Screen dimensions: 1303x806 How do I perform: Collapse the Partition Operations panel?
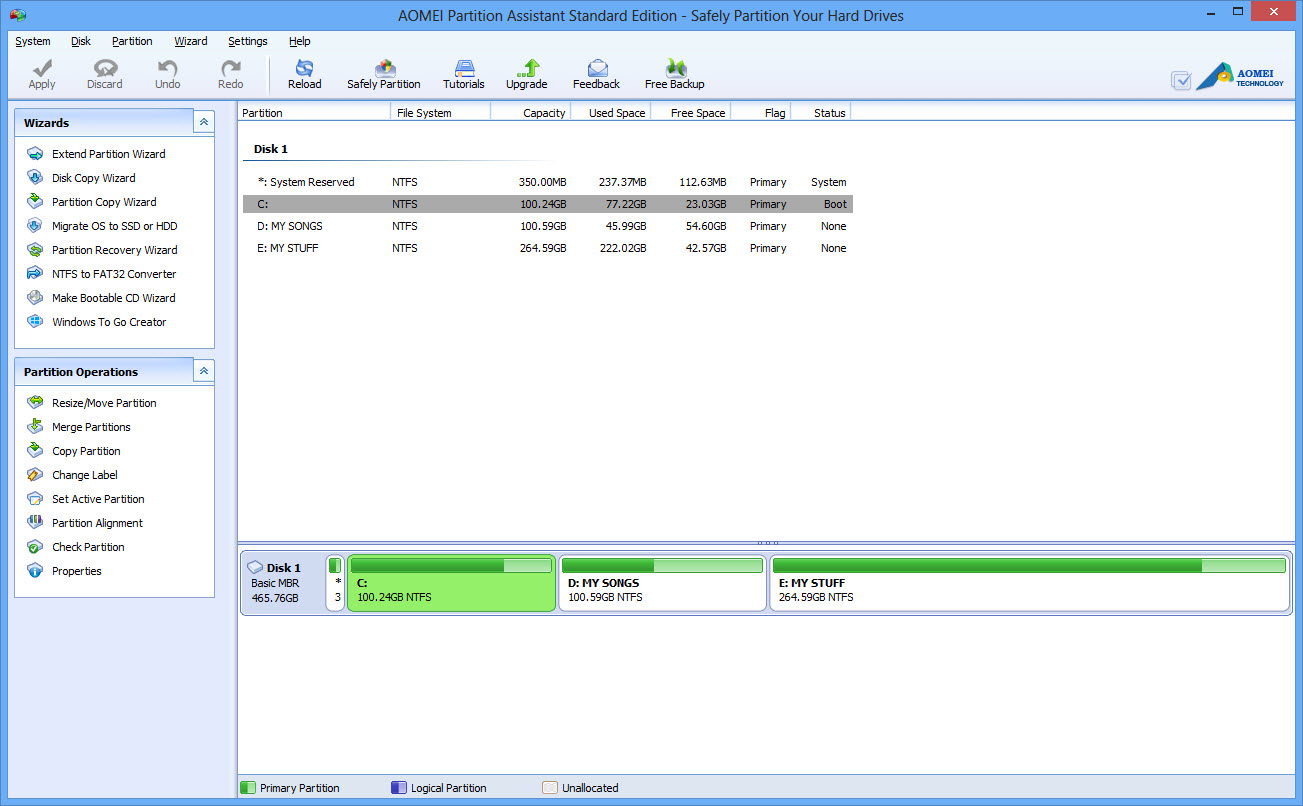204,371
